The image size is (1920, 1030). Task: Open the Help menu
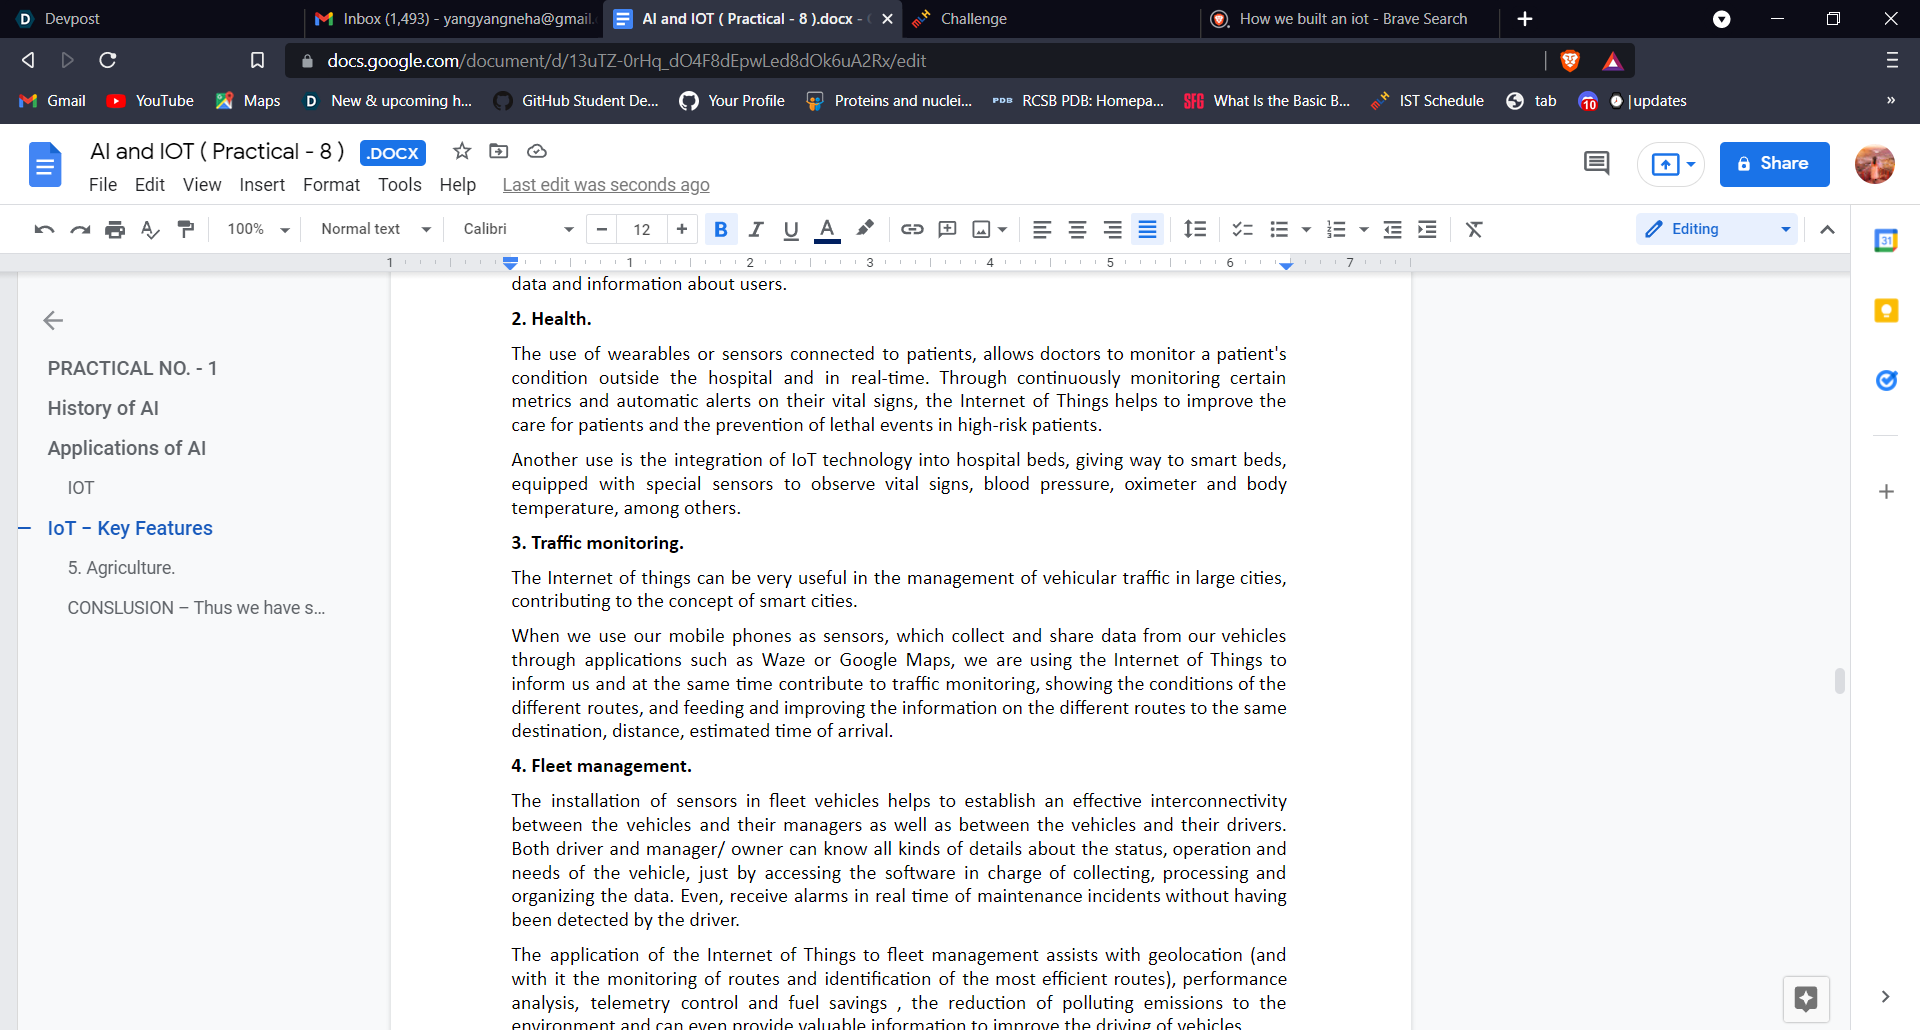point(458,185)
